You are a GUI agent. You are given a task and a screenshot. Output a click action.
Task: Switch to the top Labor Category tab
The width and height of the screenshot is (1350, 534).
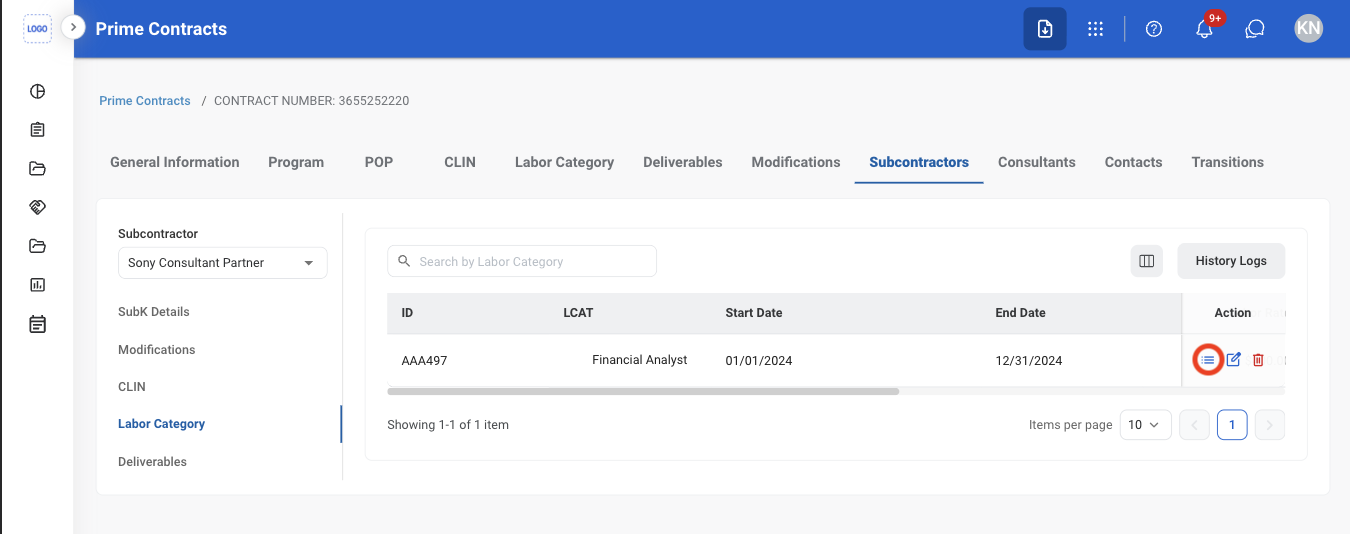coord(564,162)
